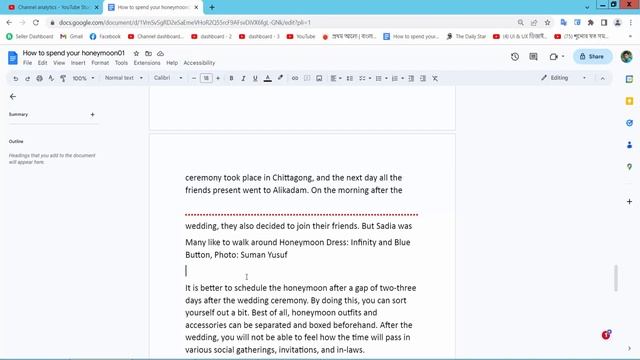Open the Accessibility menu
This screenshot has height=360, width=640.
(199, 63)
